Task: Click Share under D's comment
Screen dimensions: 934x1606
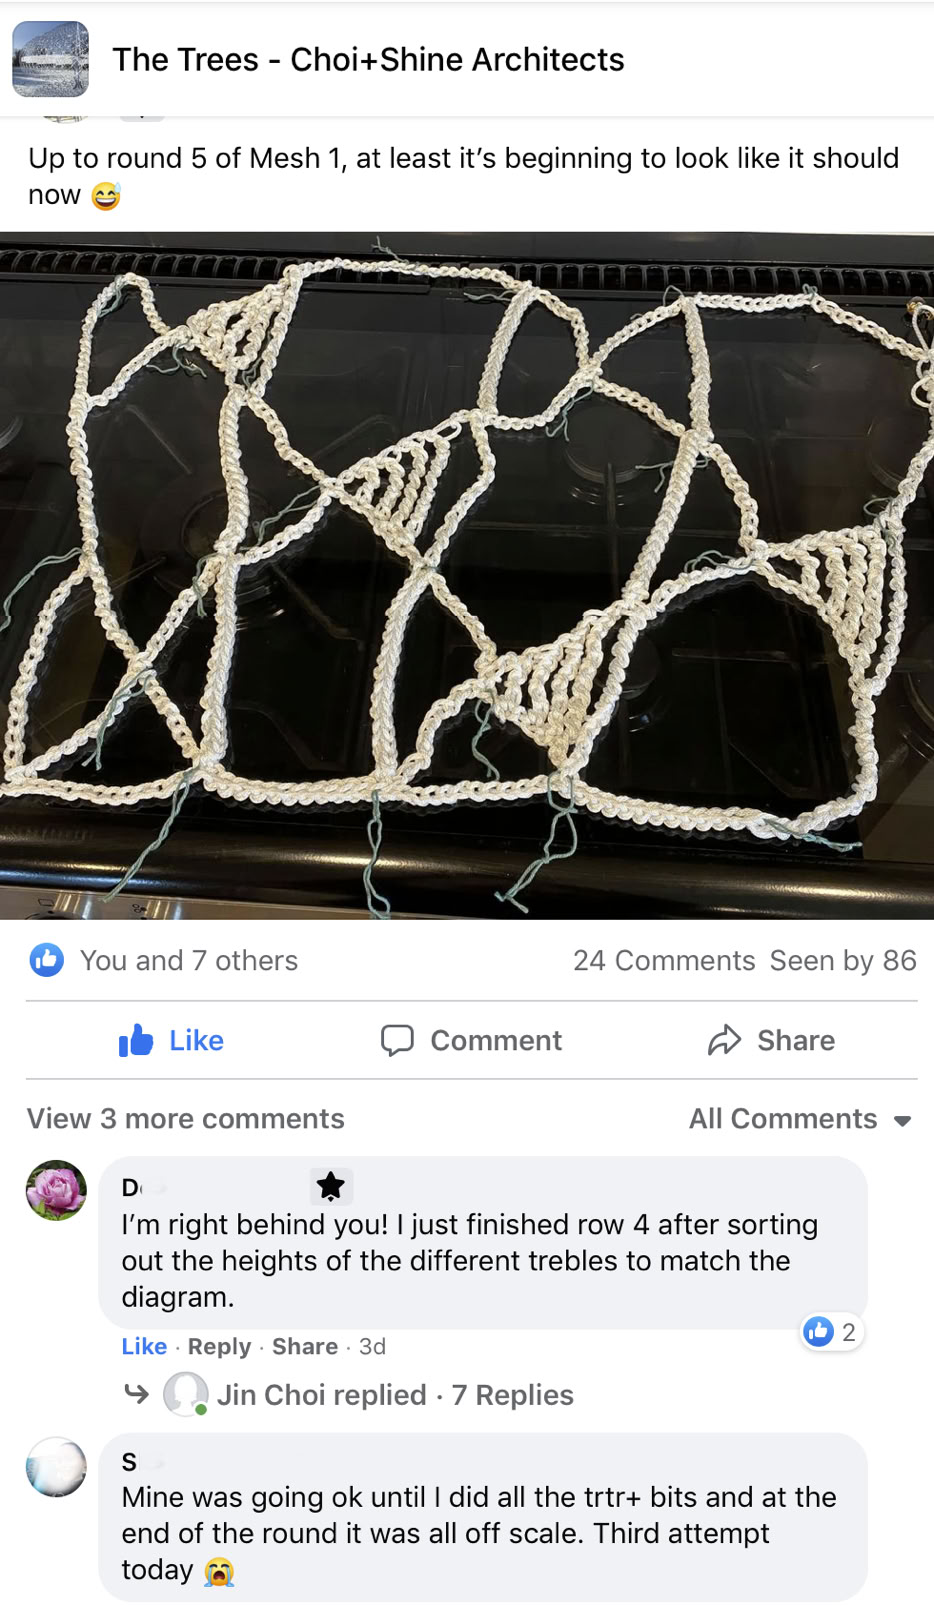Action: pos(305,1346)
